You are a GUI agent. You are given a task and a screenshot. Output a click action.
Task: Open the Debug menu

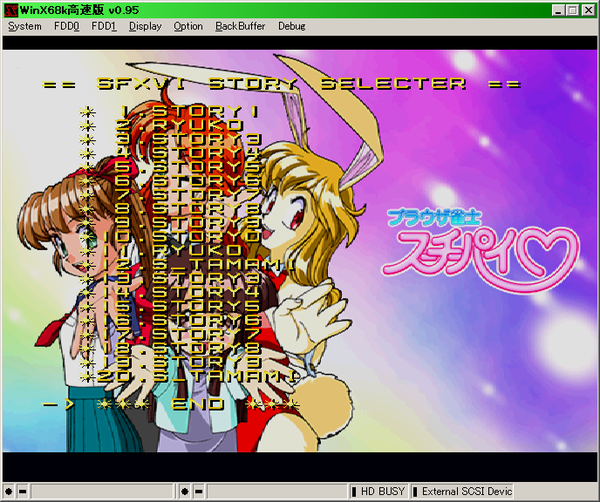point(292,26)
